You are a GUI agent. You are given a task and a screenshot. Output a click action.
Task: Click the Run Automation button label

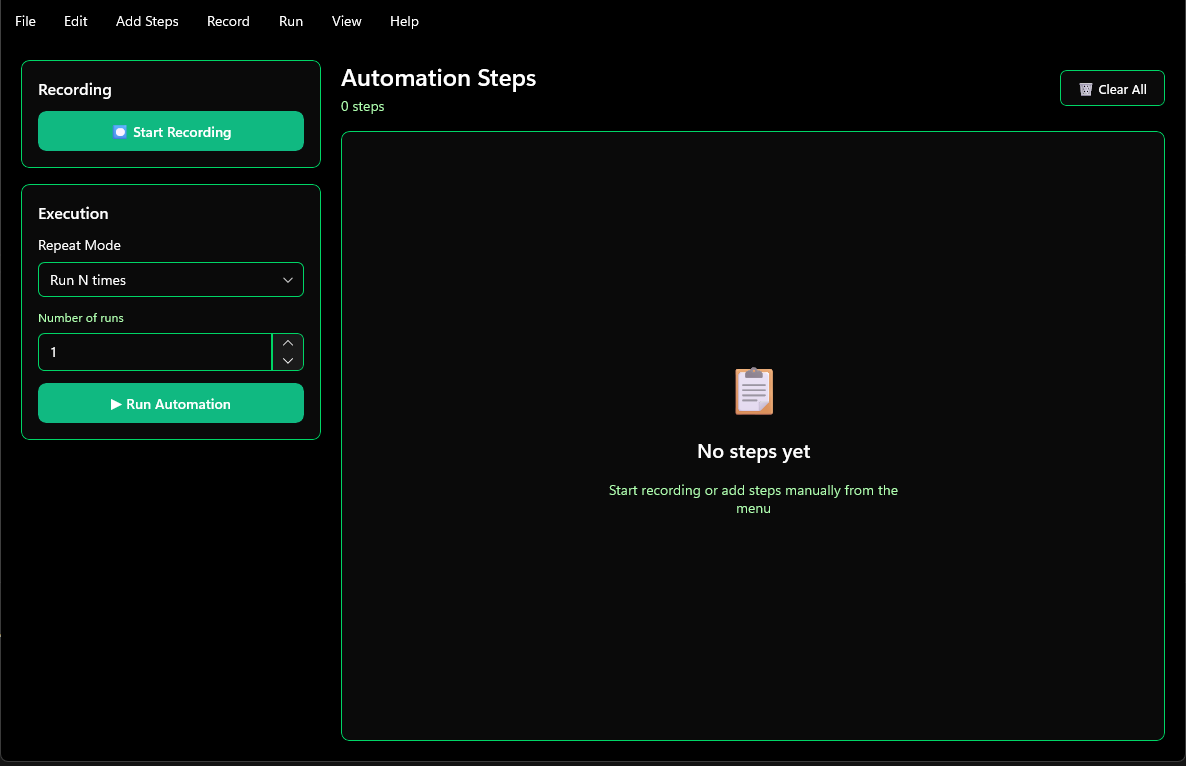pos(178,404)
